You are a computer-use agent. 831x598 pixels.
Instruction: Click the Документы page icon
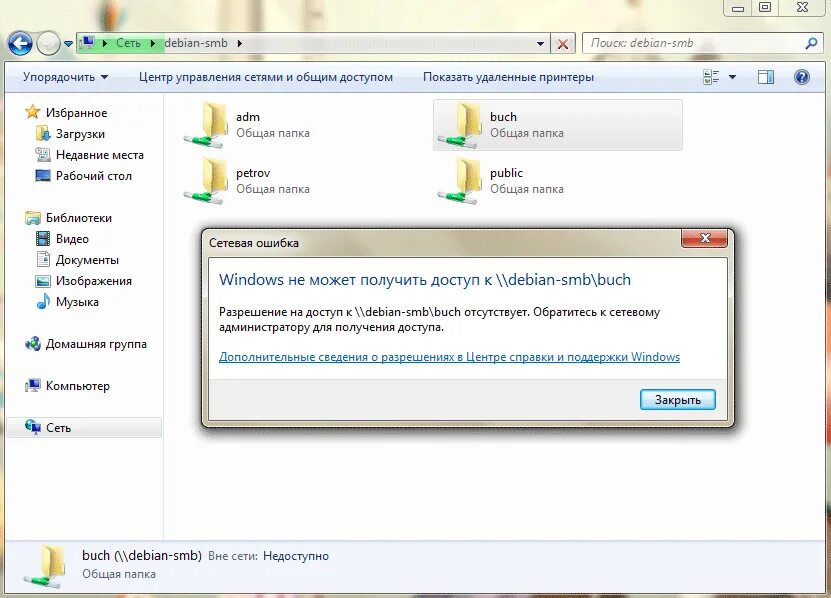[x=43, y=259]
